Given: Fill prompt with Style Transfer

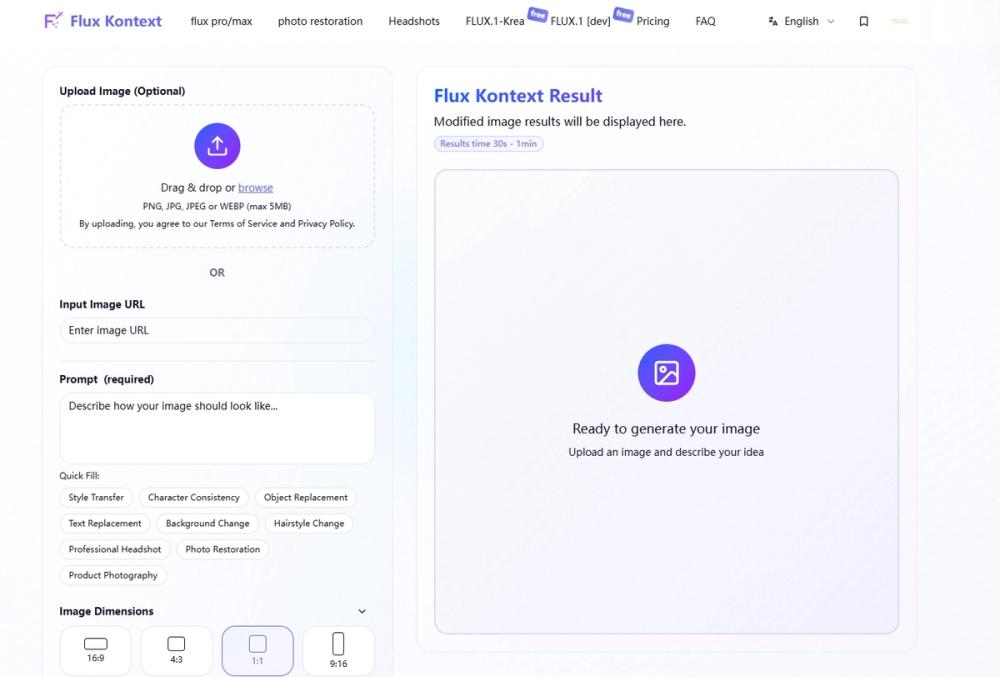Looking at the screenshot, I should click(x=96, y=497).
